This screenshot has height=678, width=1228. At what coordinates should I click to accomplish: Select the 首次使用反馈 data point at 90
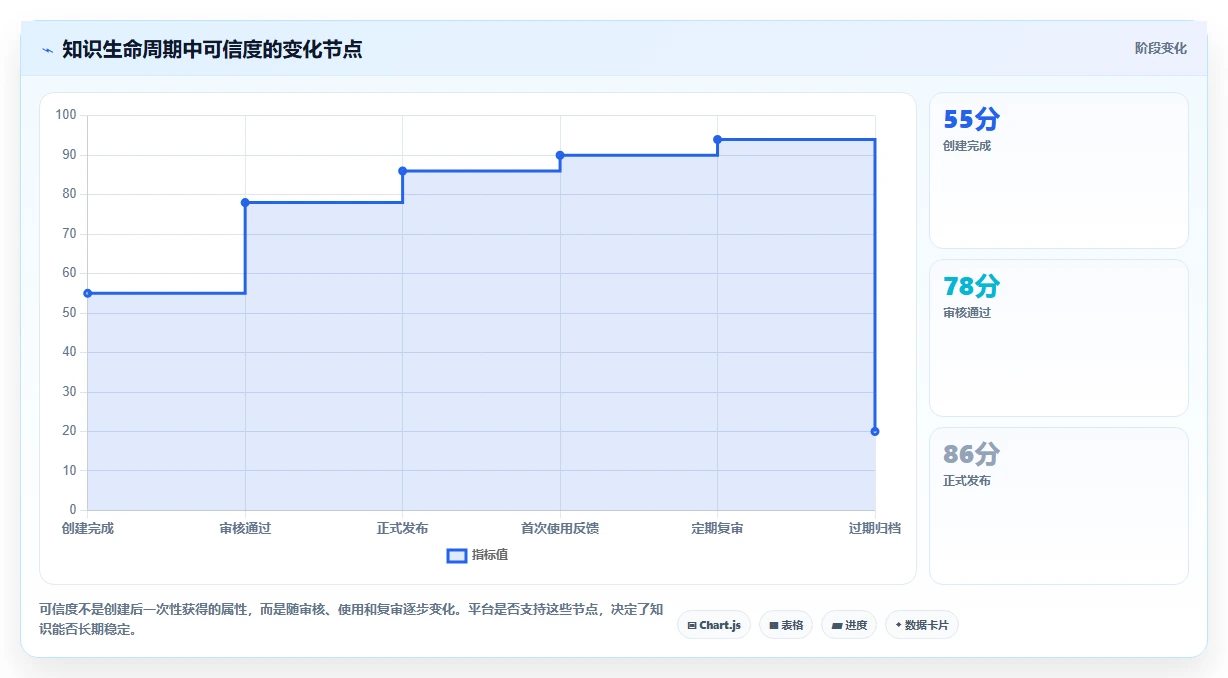(560, 155)
